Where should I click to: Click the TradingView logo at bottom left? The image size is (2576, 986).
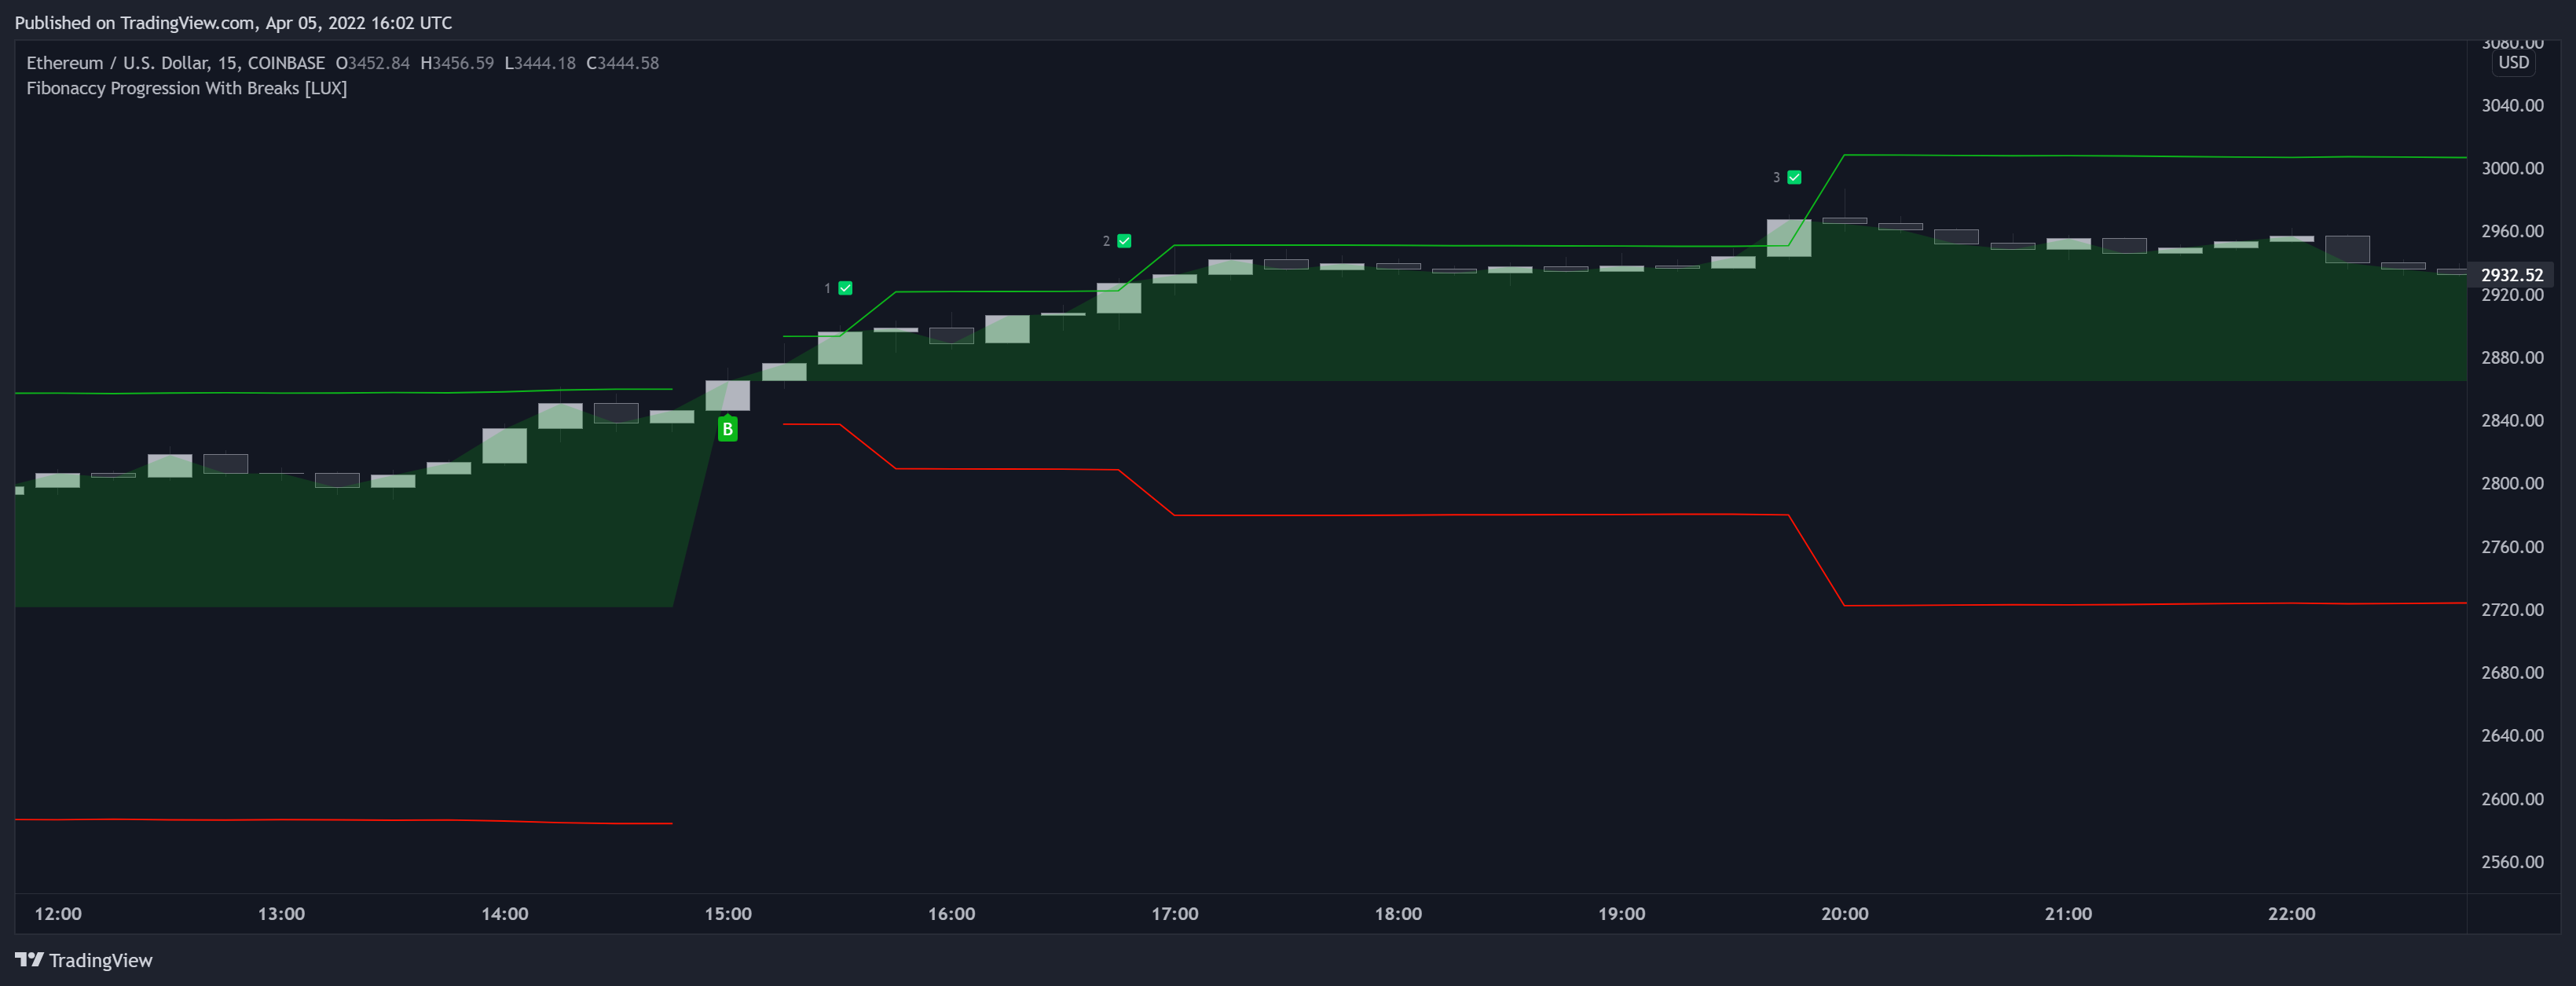pyautogui.click(x=84, y=960)
